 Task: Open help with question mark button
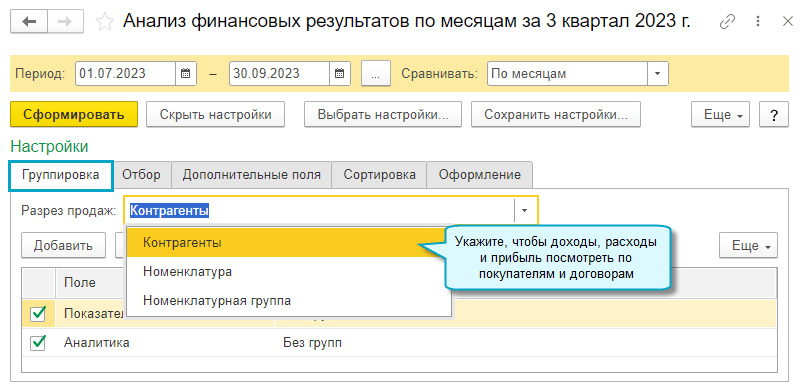pyautogui.click(x=774, y=115)
